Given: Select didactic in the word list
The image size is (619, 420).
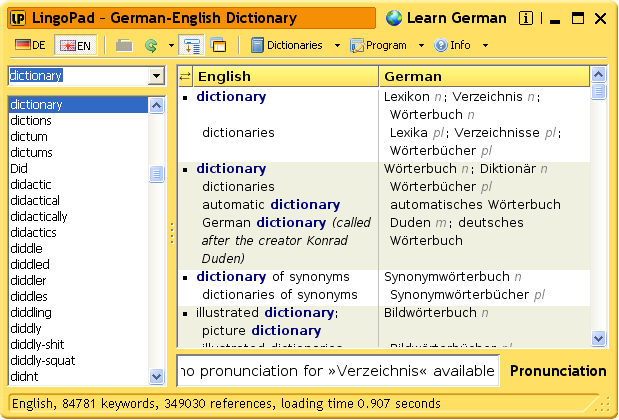Looking at the screenshot, I should (78, 185).
